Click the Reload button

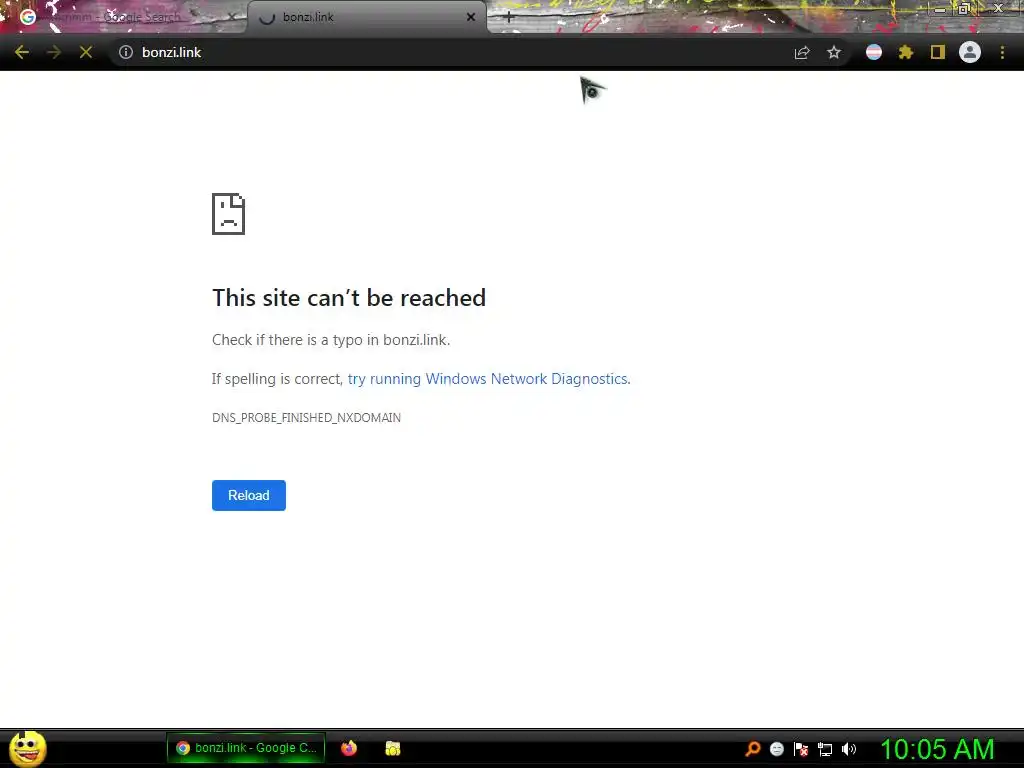coord(249,495)
